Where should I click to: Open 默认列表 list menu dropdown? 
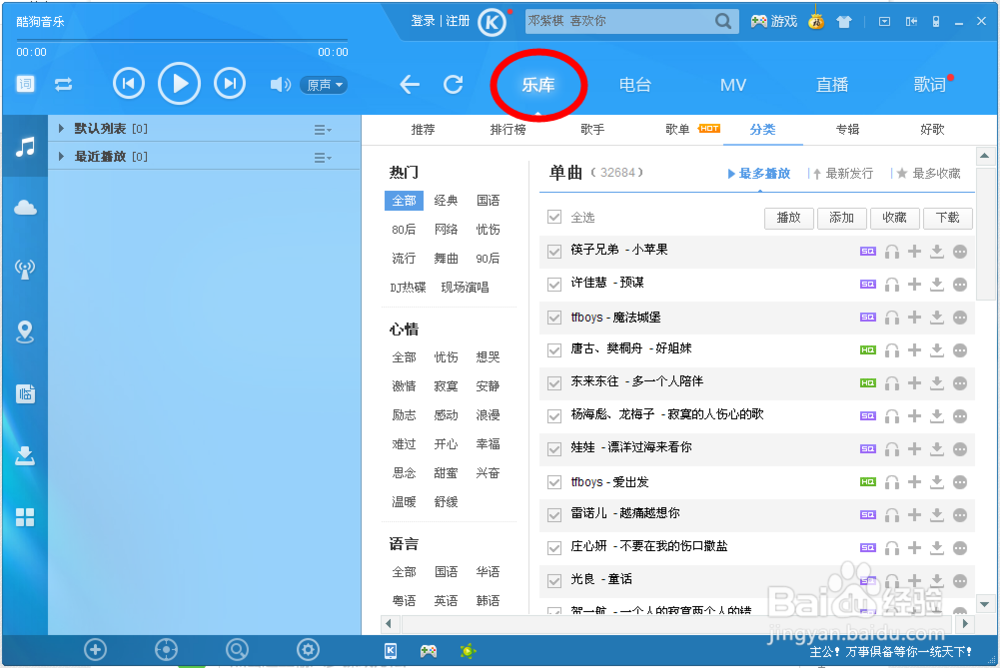[322, 130]
